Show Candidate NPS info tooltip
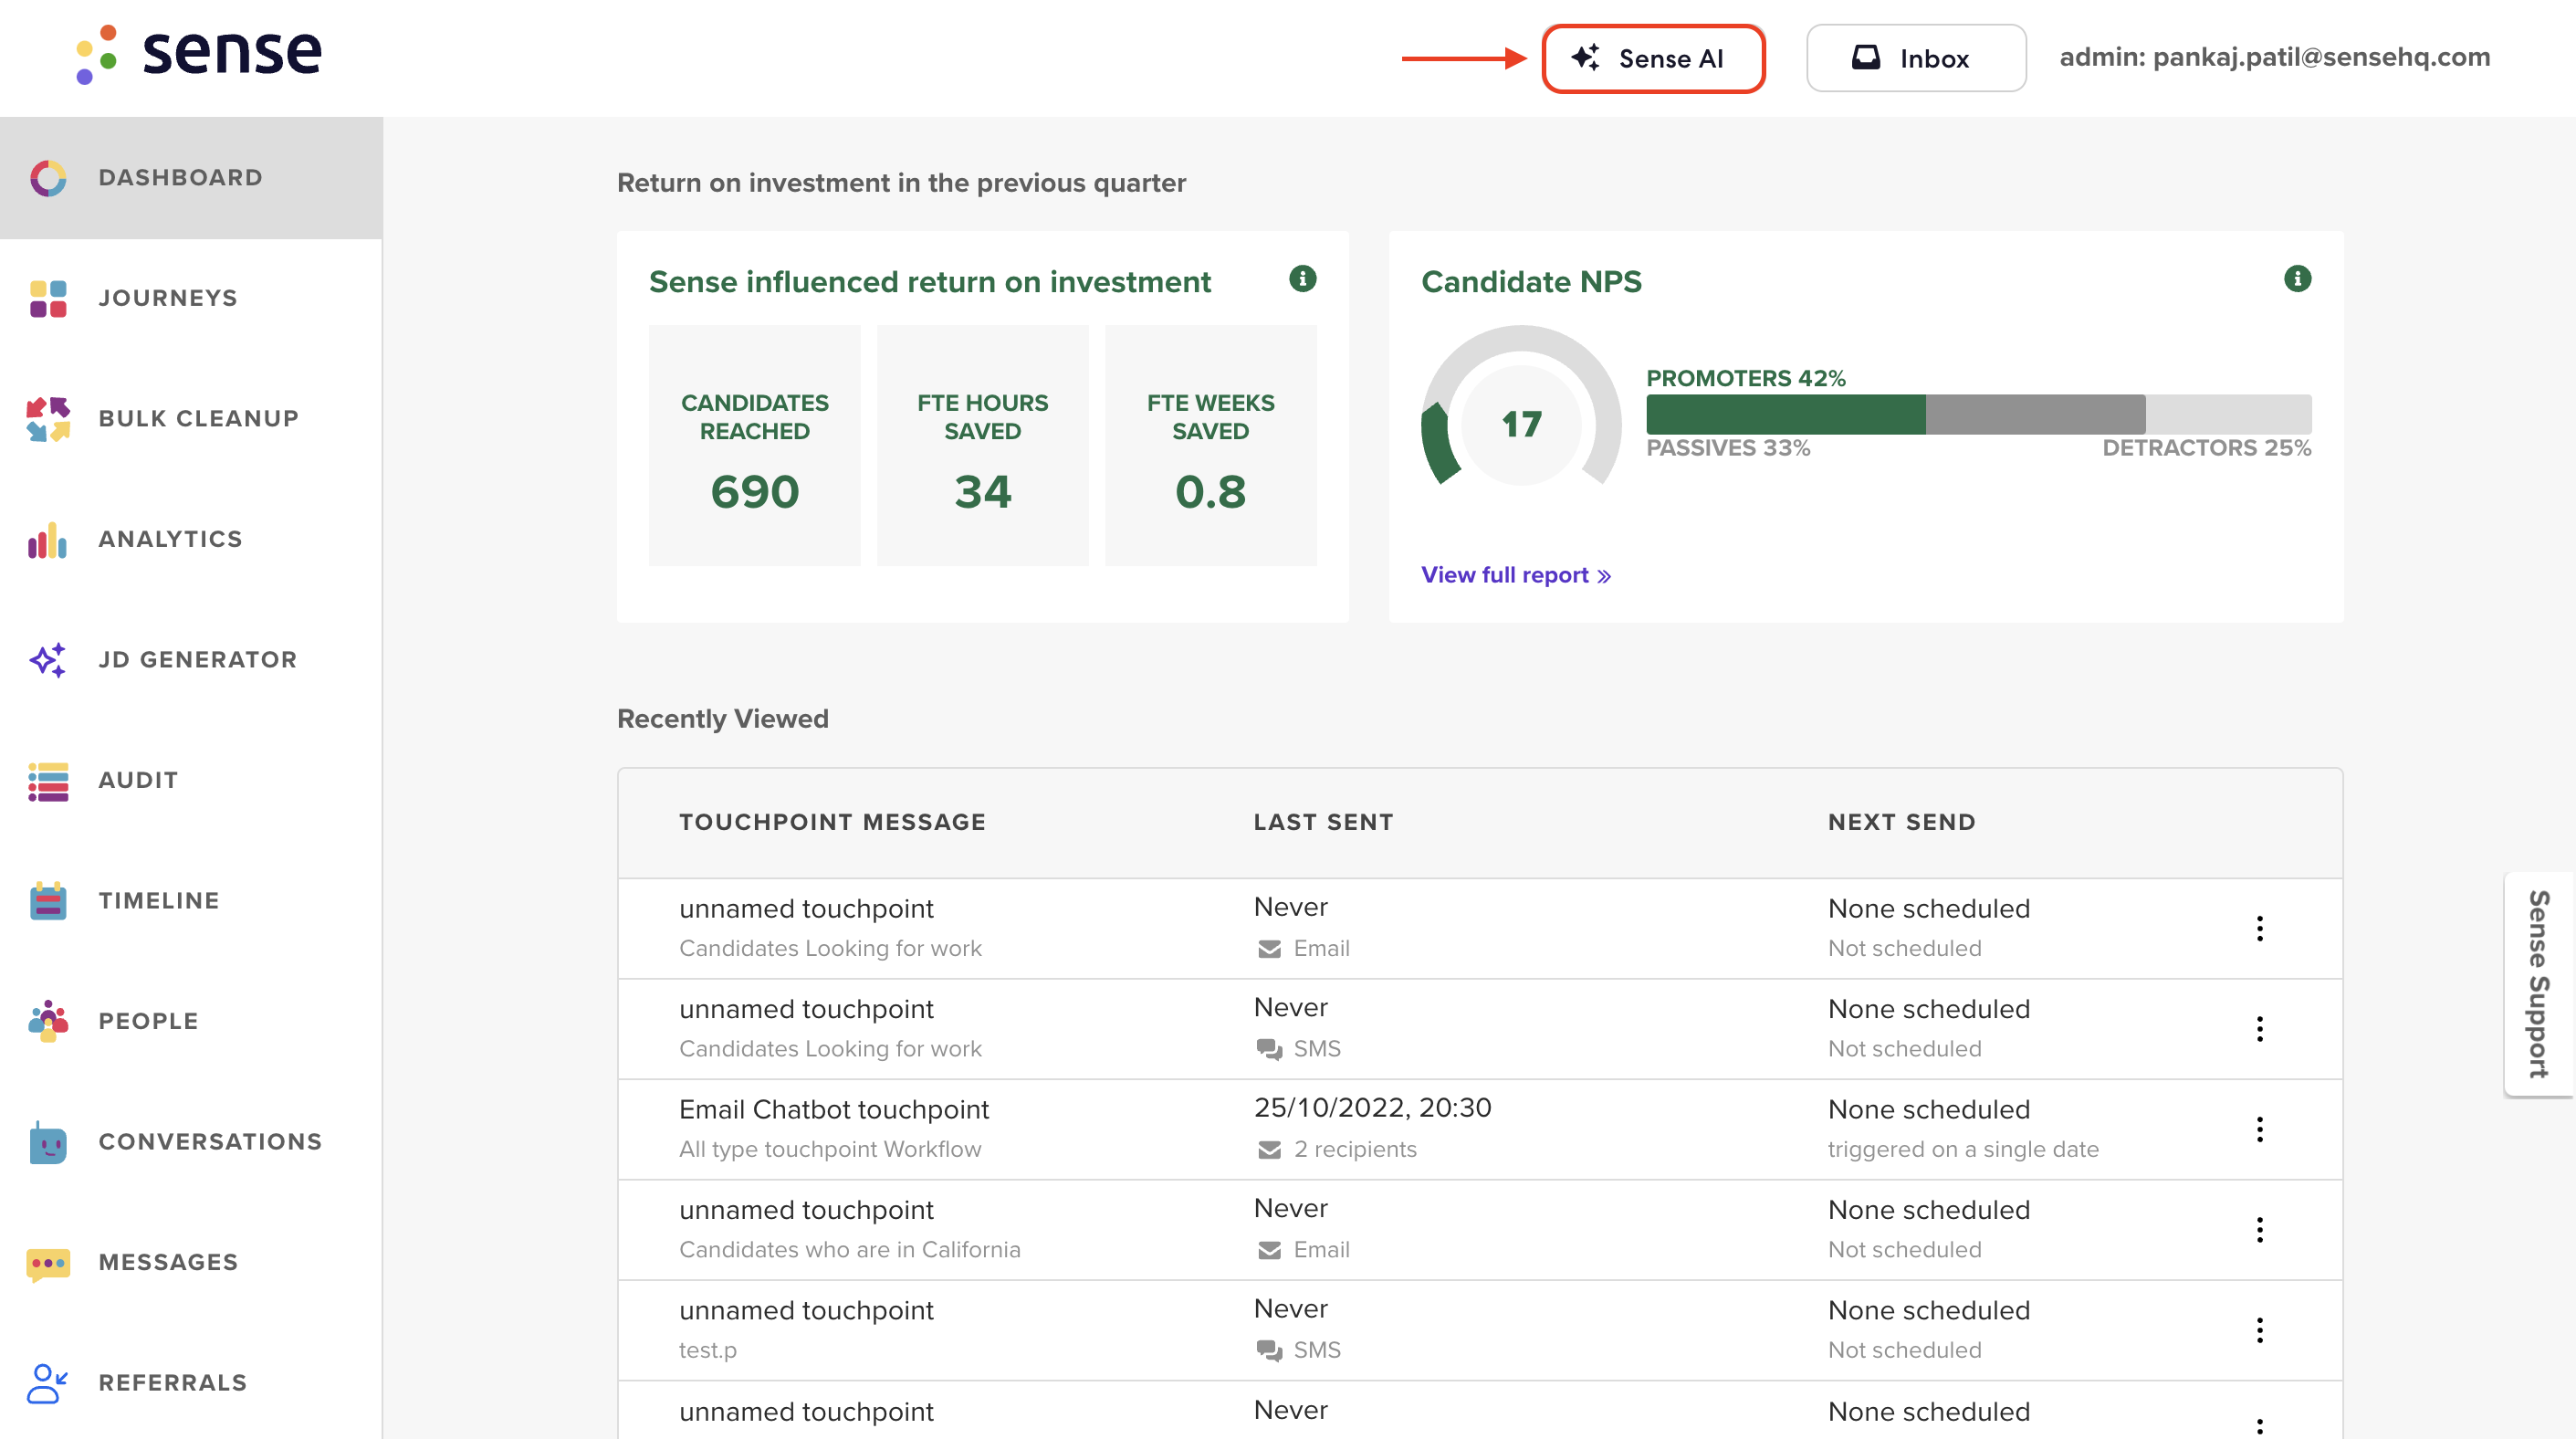The image size is (2576, 1439). click(2297, 278)
